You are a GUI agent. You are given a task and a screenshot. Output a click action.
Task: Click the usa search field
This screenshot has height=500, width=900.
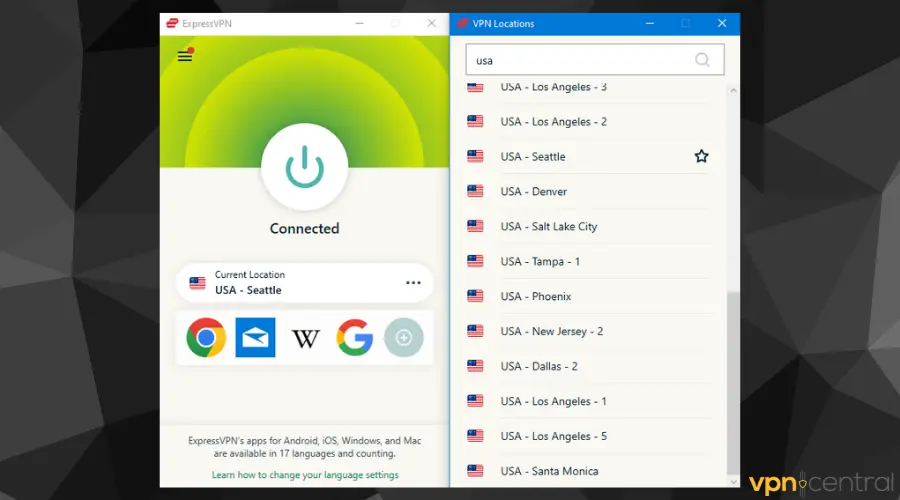tap(595, 60)
